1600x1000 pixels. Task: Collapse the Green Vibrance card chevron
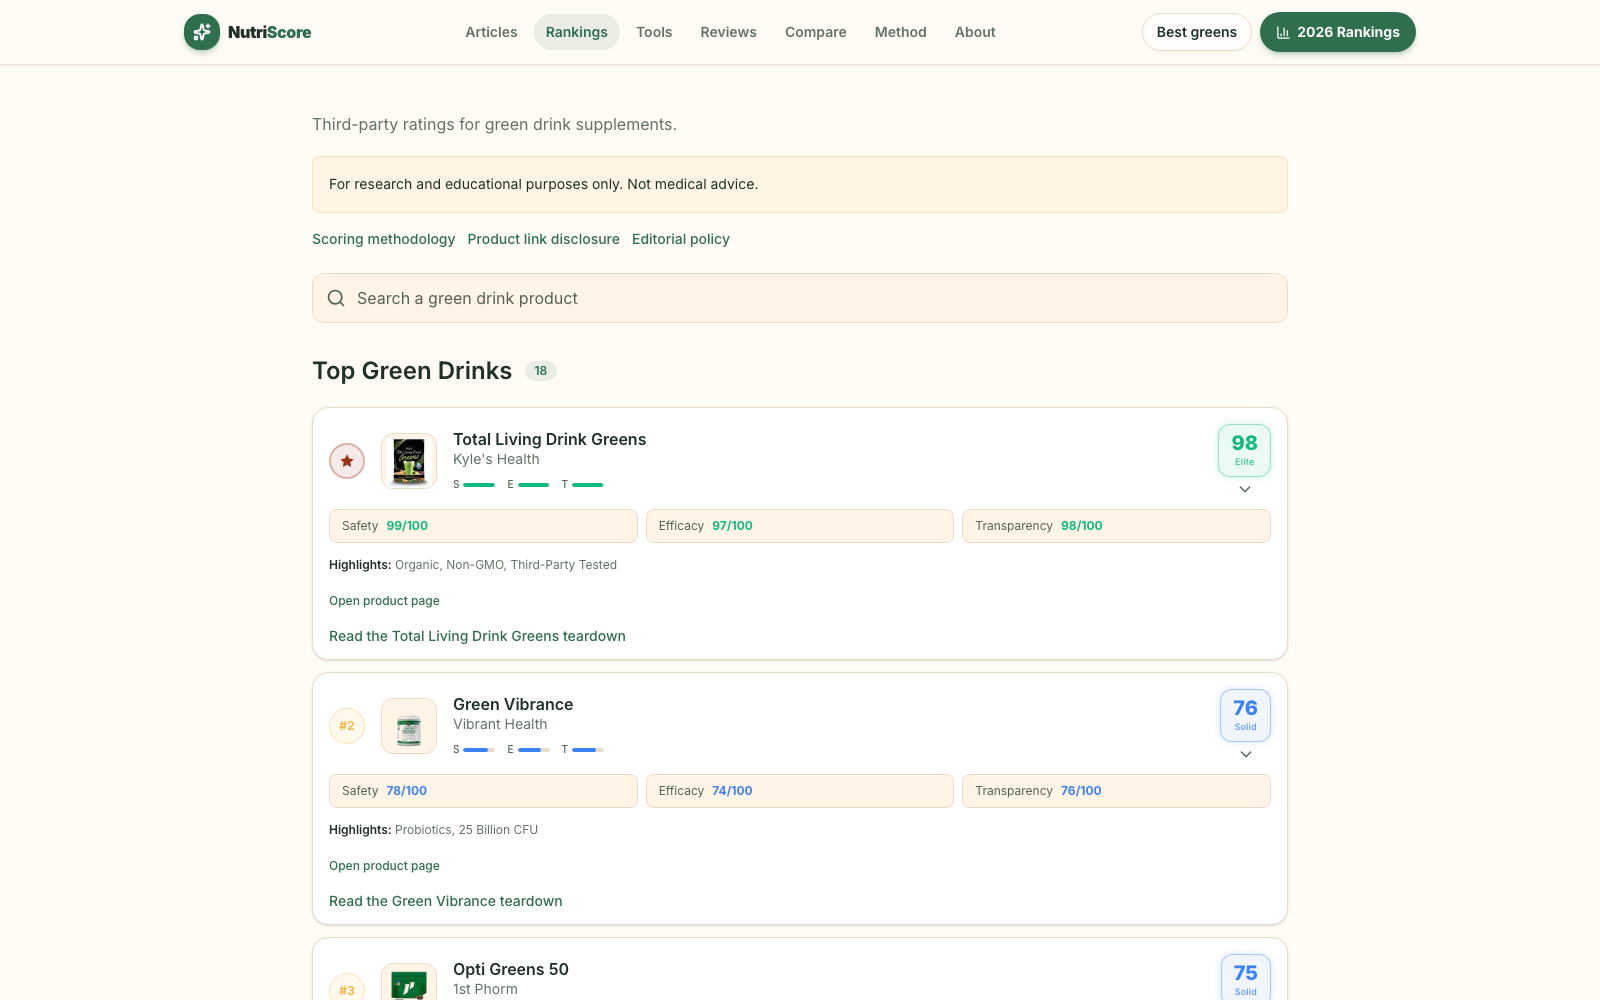pos(1245,754)
